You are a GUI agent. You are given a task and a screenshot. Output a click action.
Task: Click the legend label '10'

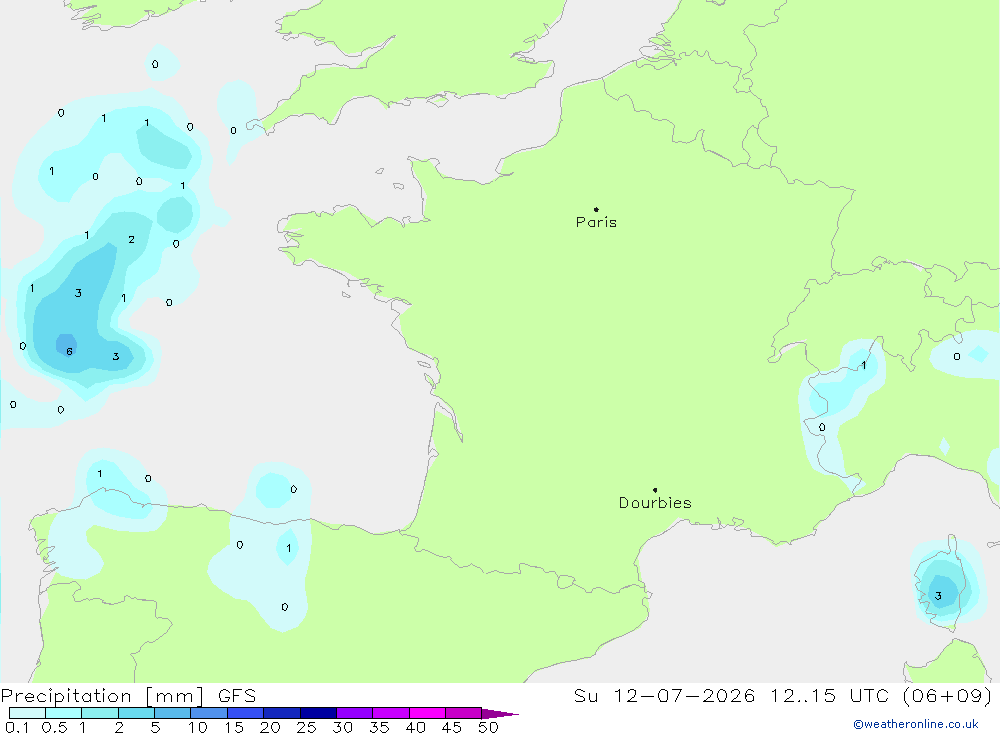click(x=198, y=727)
